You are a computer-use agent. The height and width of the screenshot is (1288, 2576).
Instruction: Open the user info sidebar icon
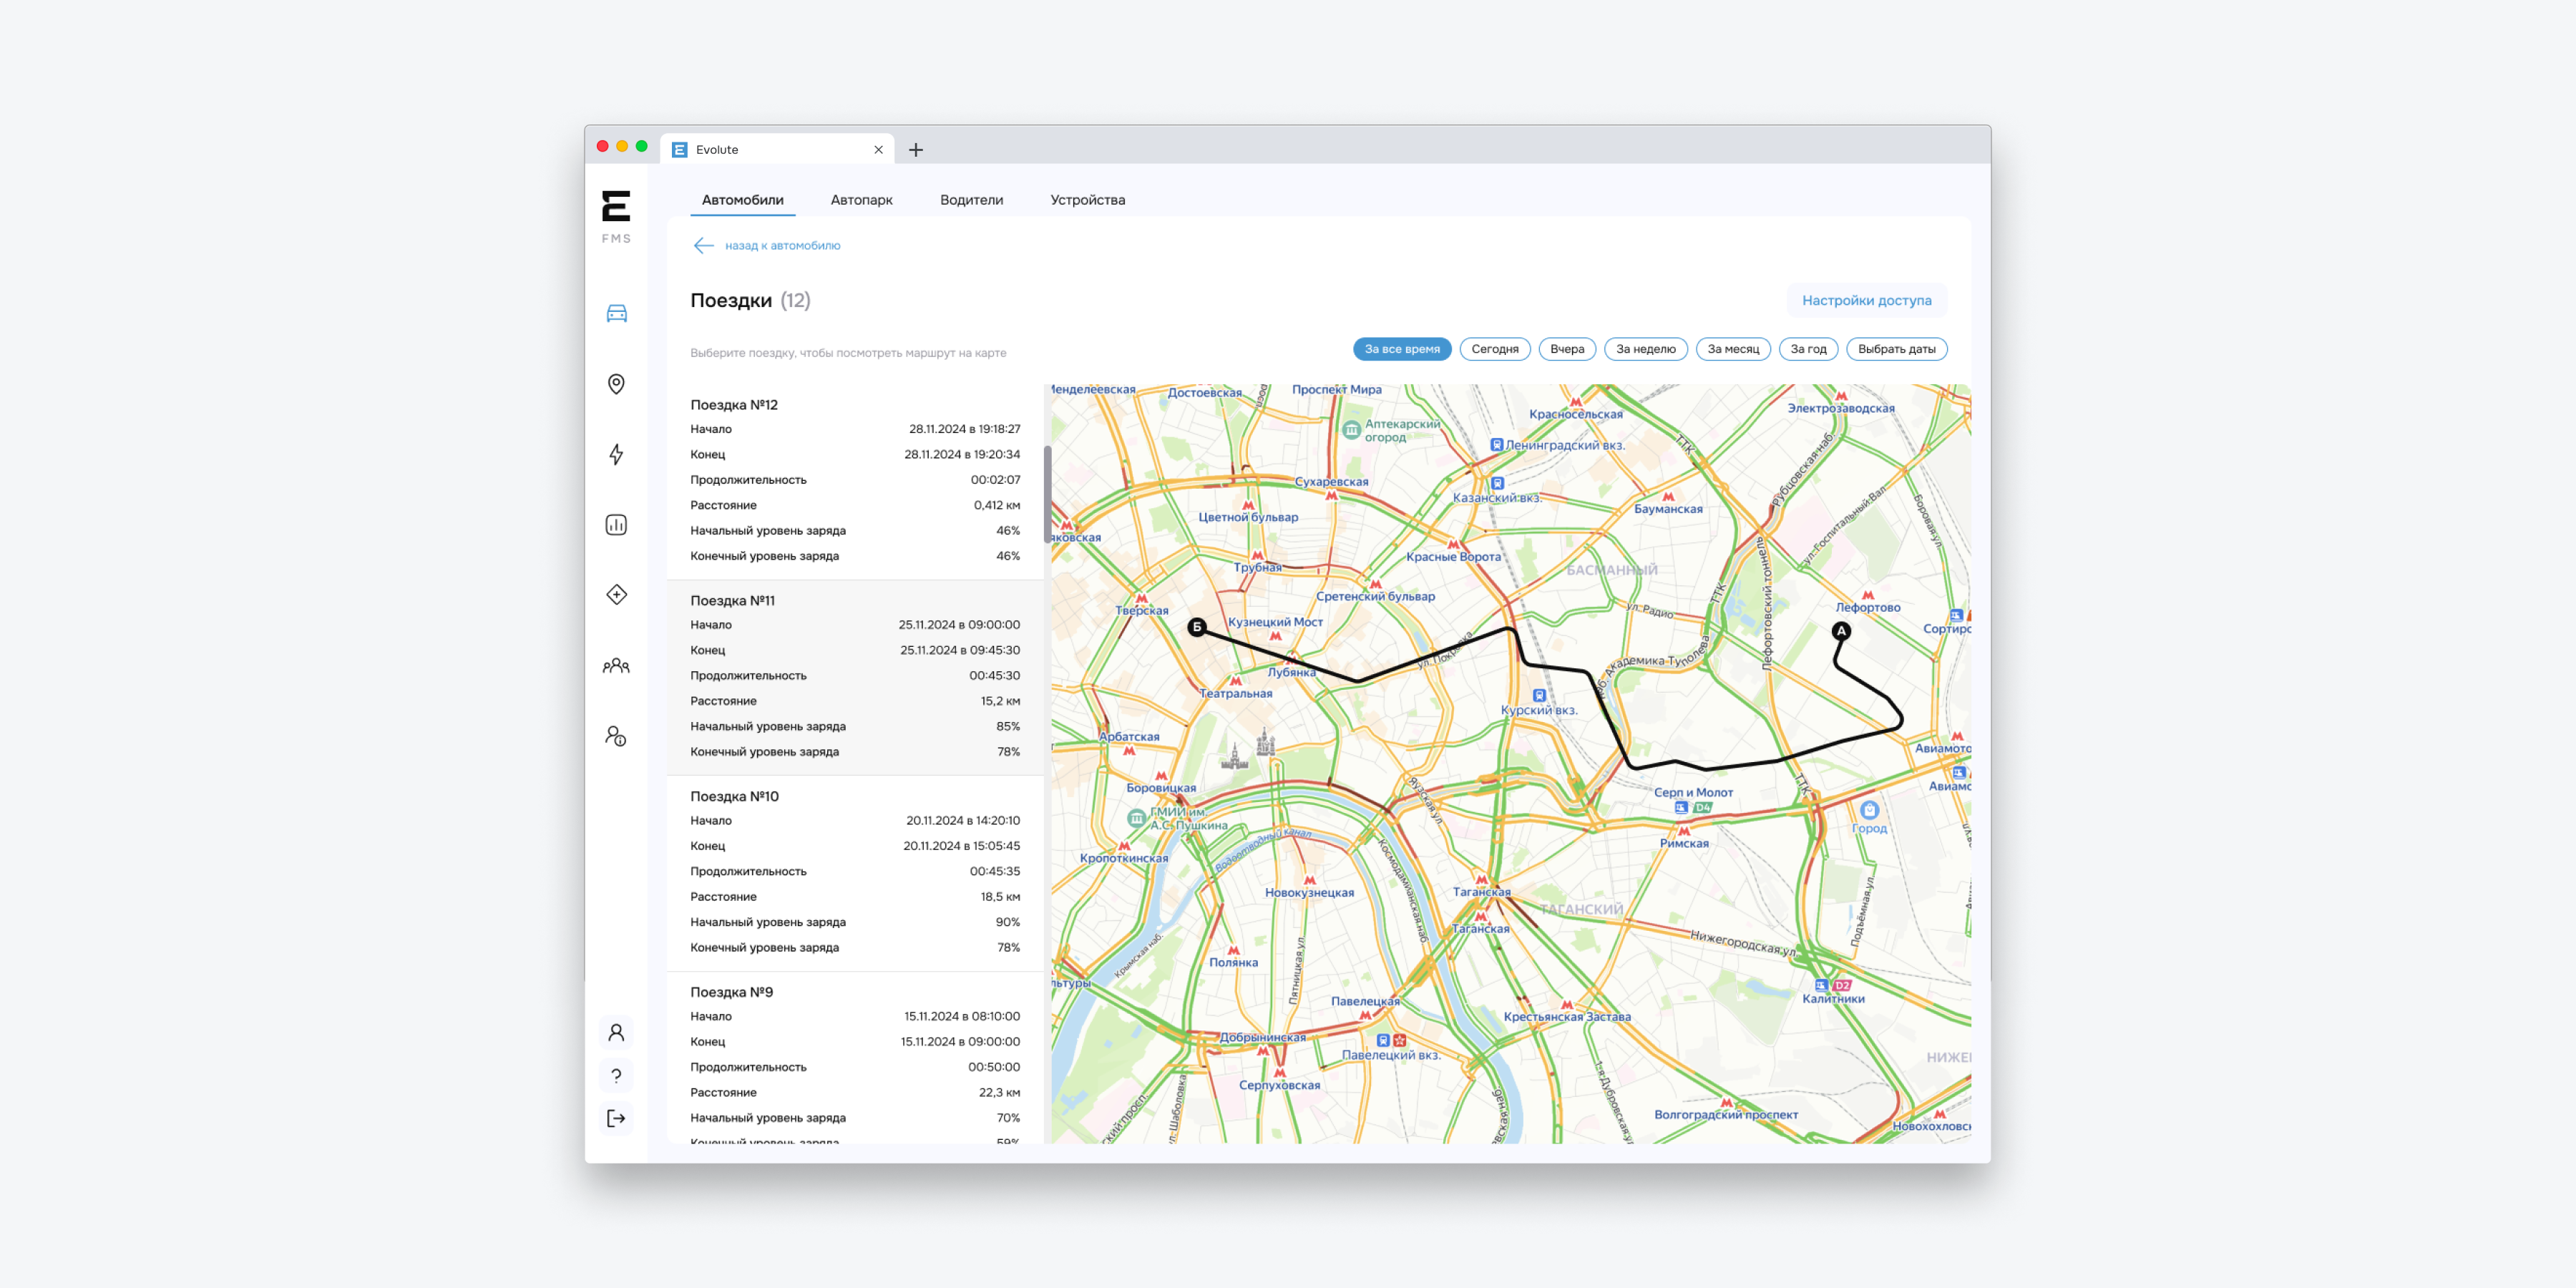(616, 736)
